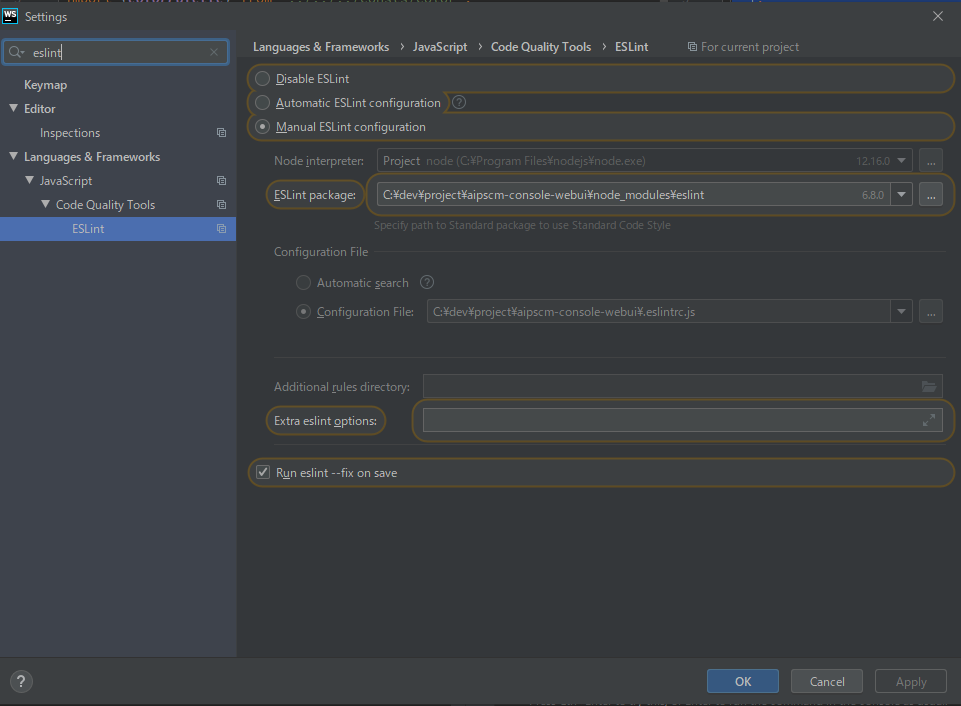Choose Automatic search for configuration file
The height and width of the screenshot is (706, 961).
click(303, 282)
